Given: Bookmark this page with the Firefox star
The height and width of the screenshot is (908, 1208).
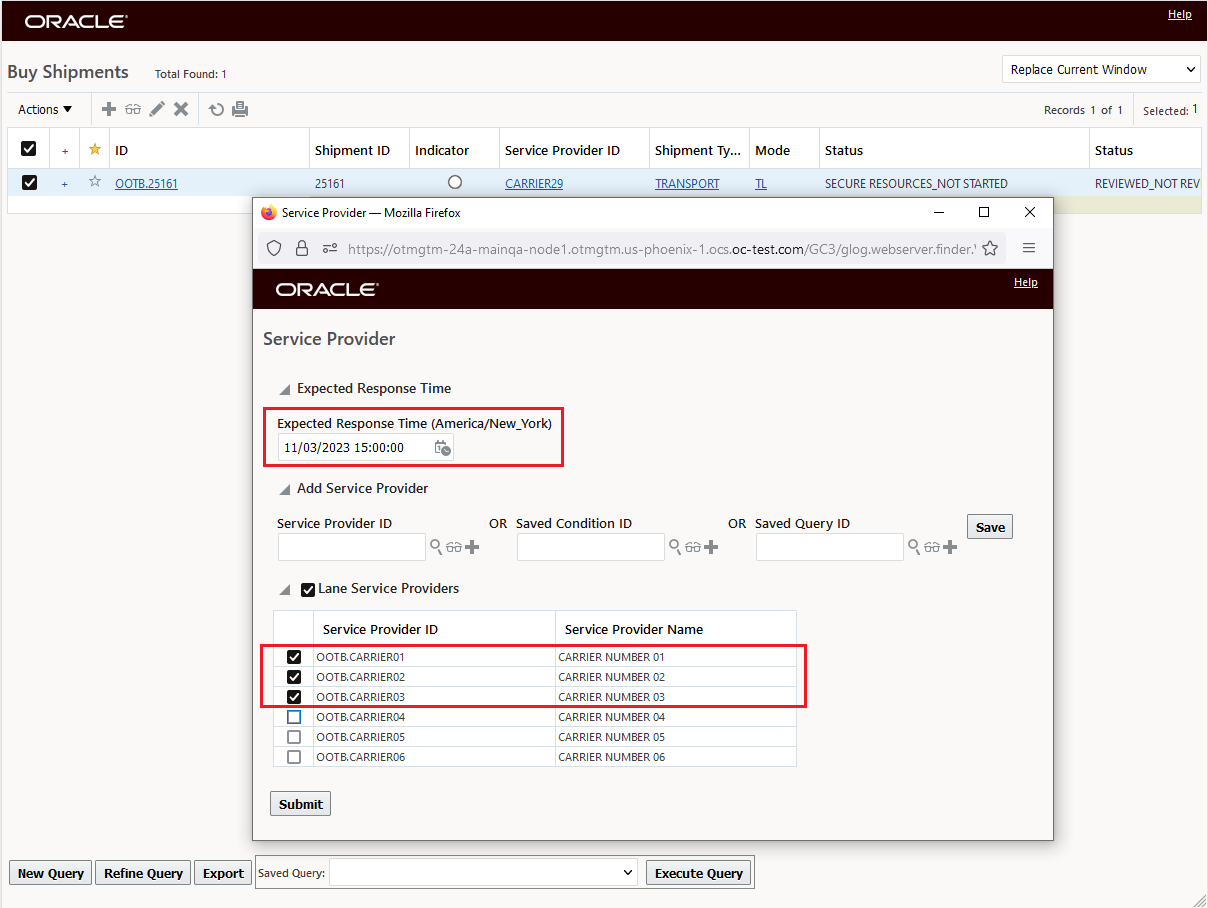Looking at the screenshot, I should pos(990,248).
